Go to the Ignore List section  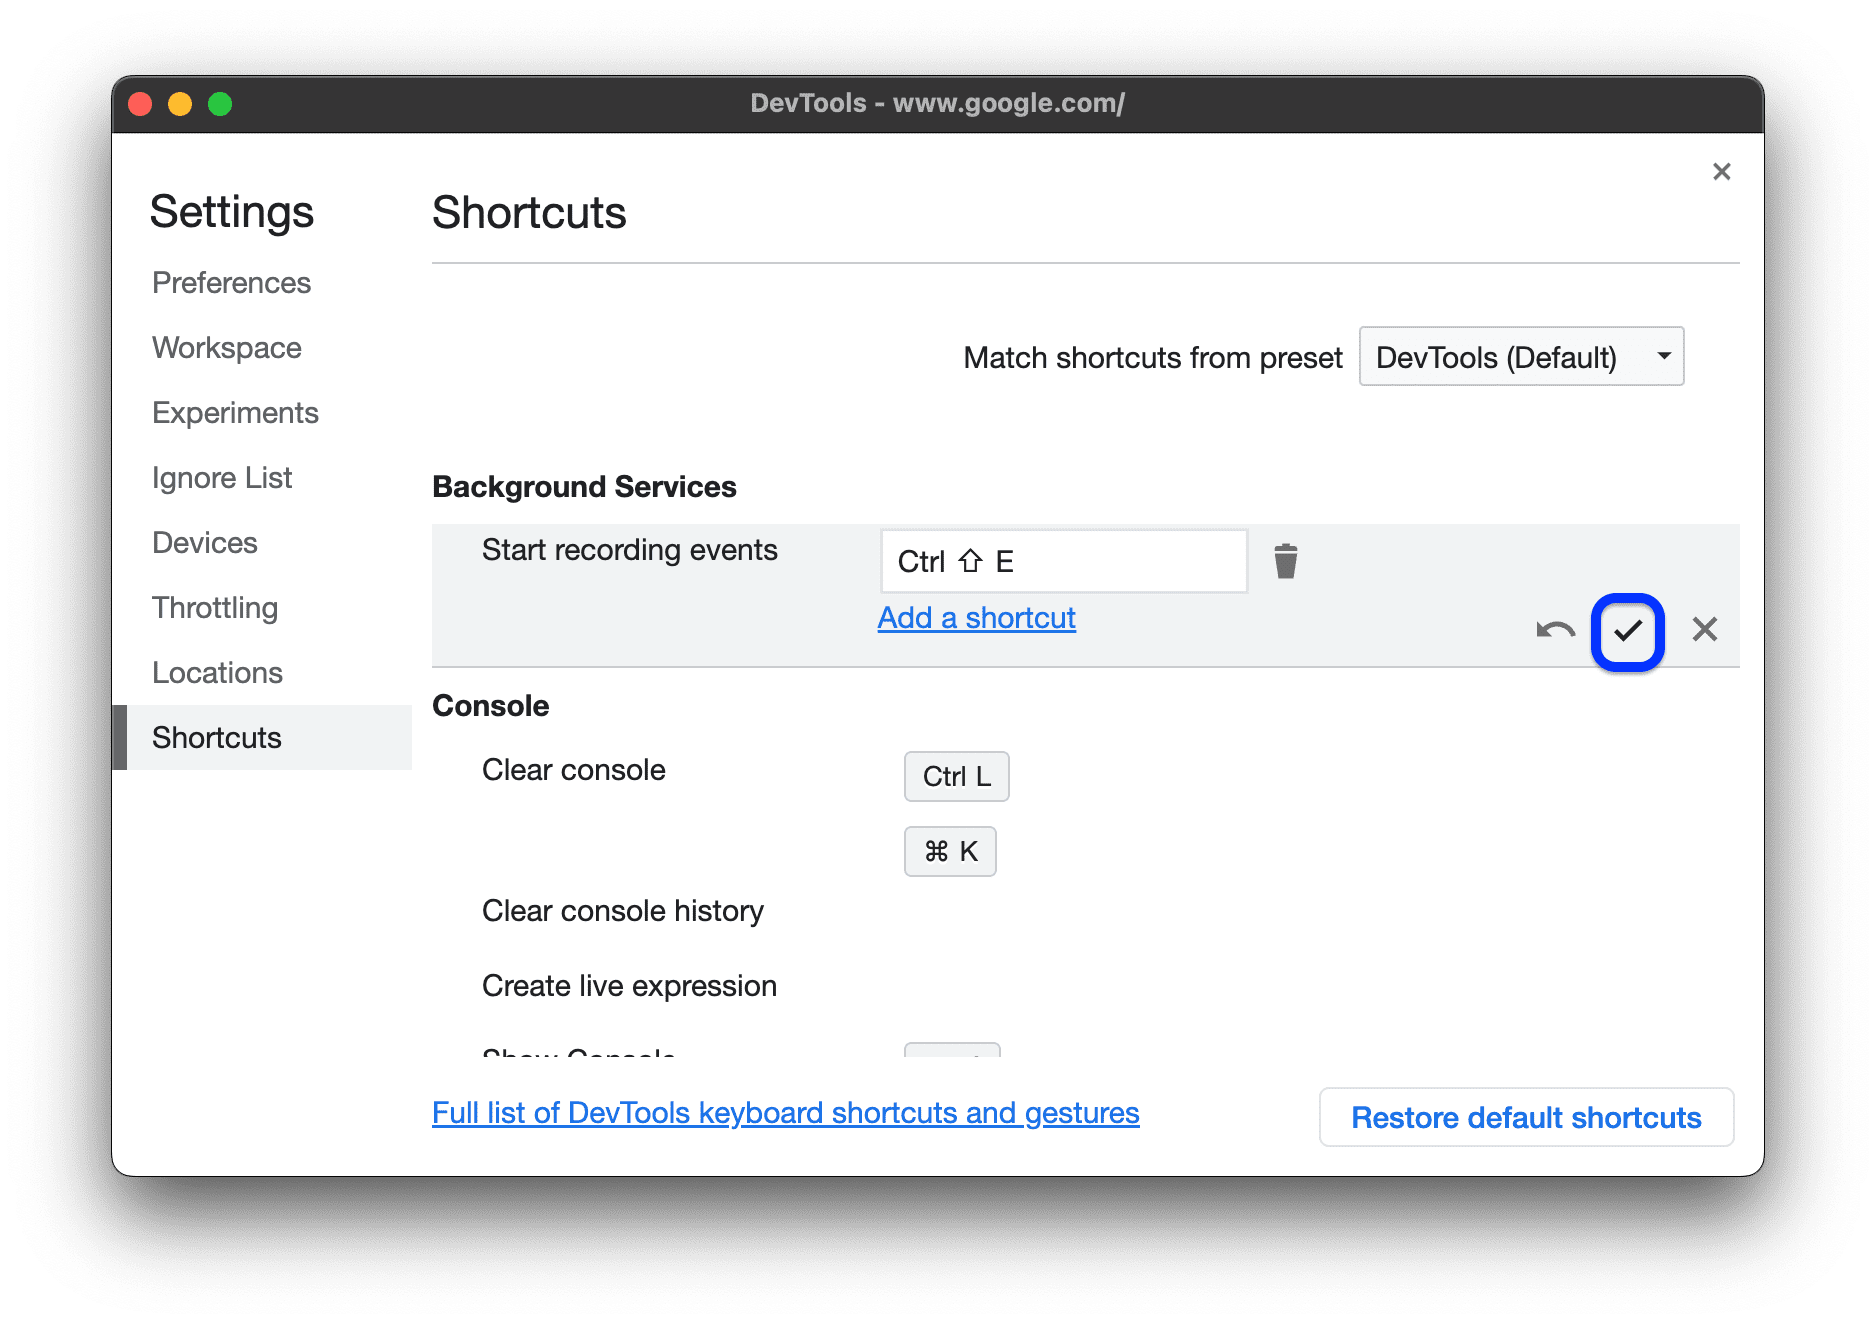(222, 477)
